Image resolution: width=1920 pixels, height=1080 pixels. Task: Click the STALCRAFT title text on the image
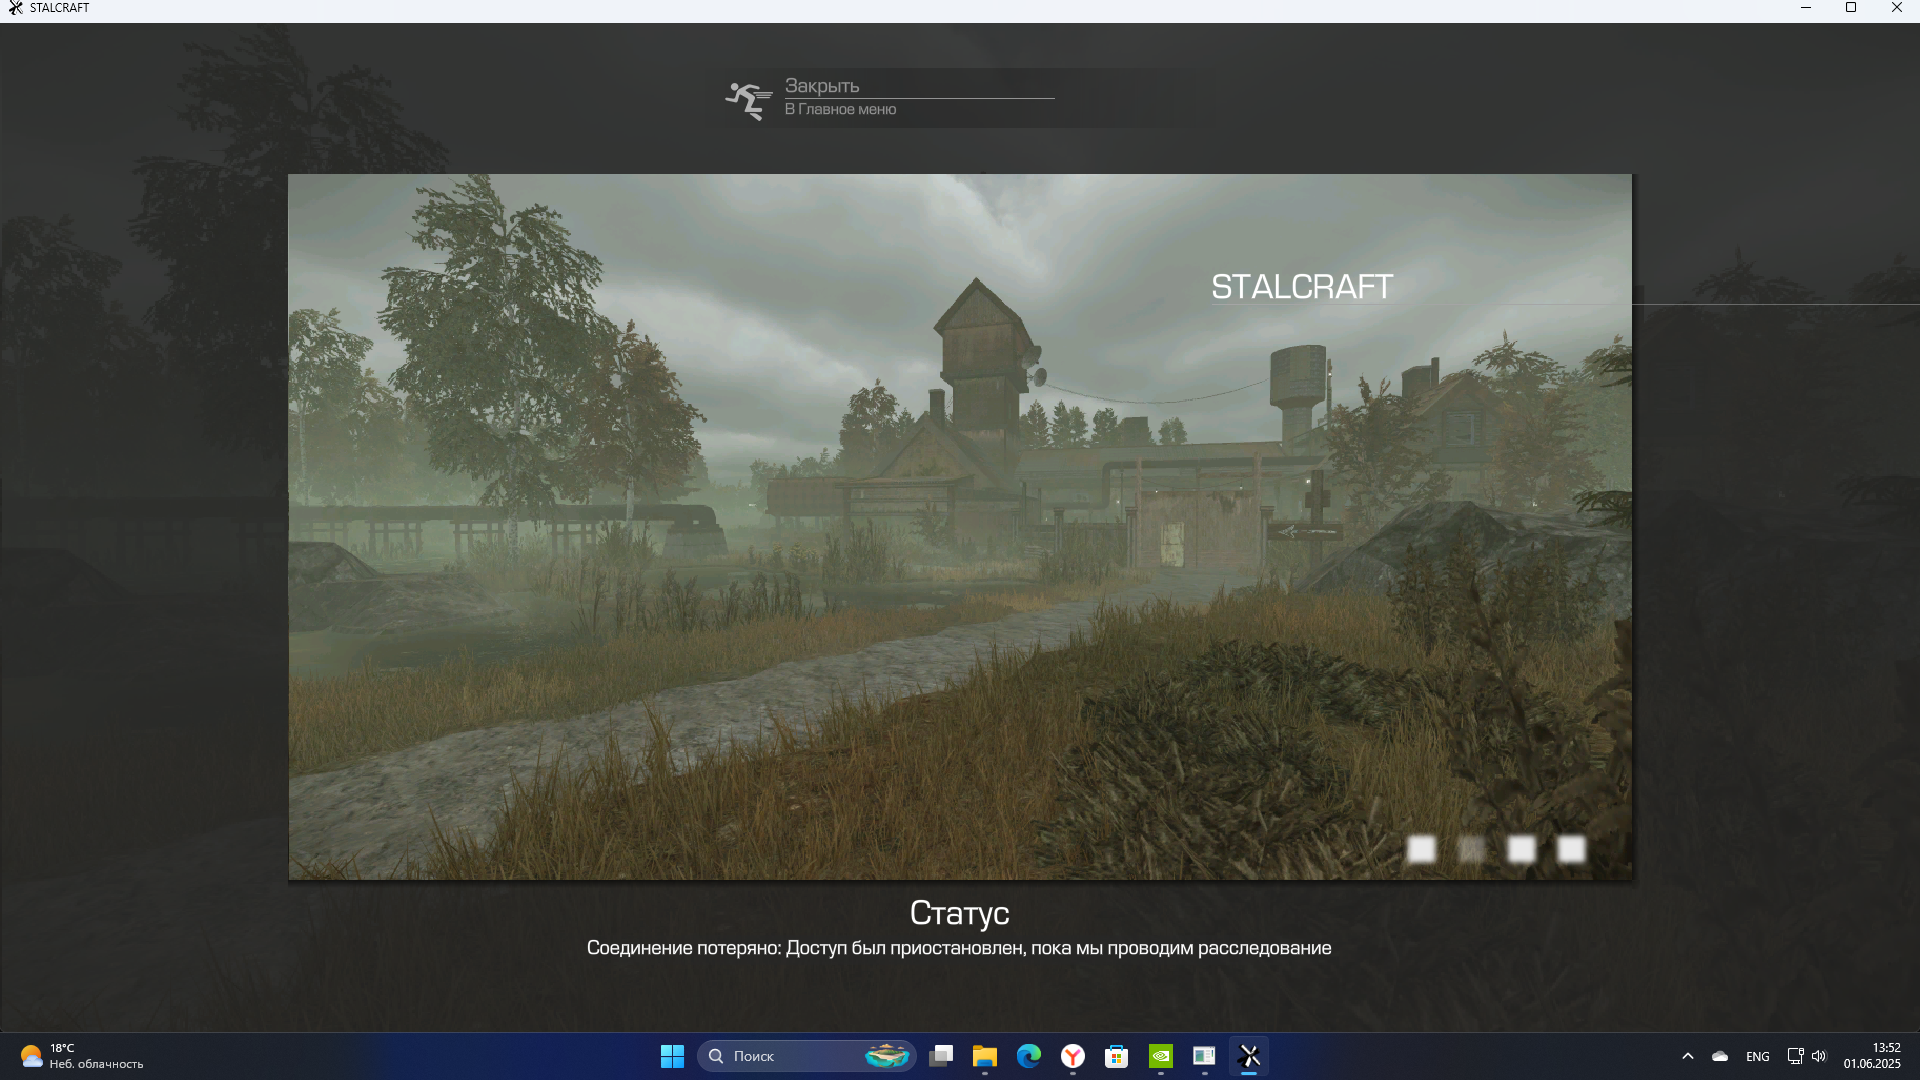click(1301, 287)
